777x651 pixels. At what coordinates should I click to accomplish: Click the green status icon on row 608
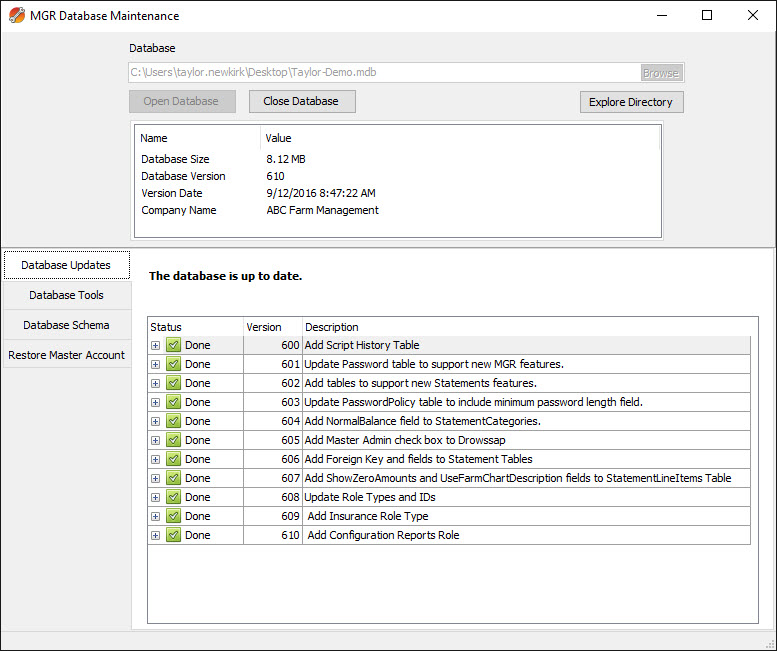pos(173,497)
